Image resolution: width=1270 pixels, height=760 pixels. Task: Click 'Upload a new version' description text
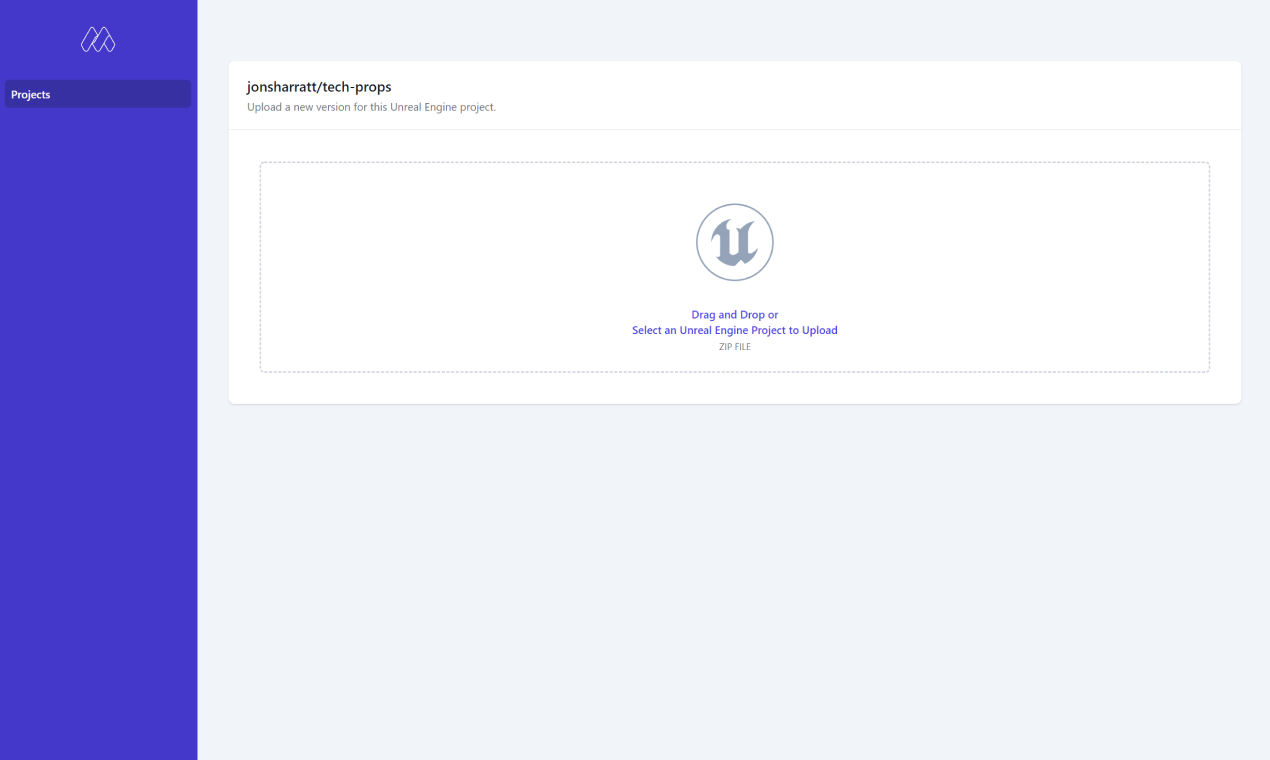coord(371,107)
